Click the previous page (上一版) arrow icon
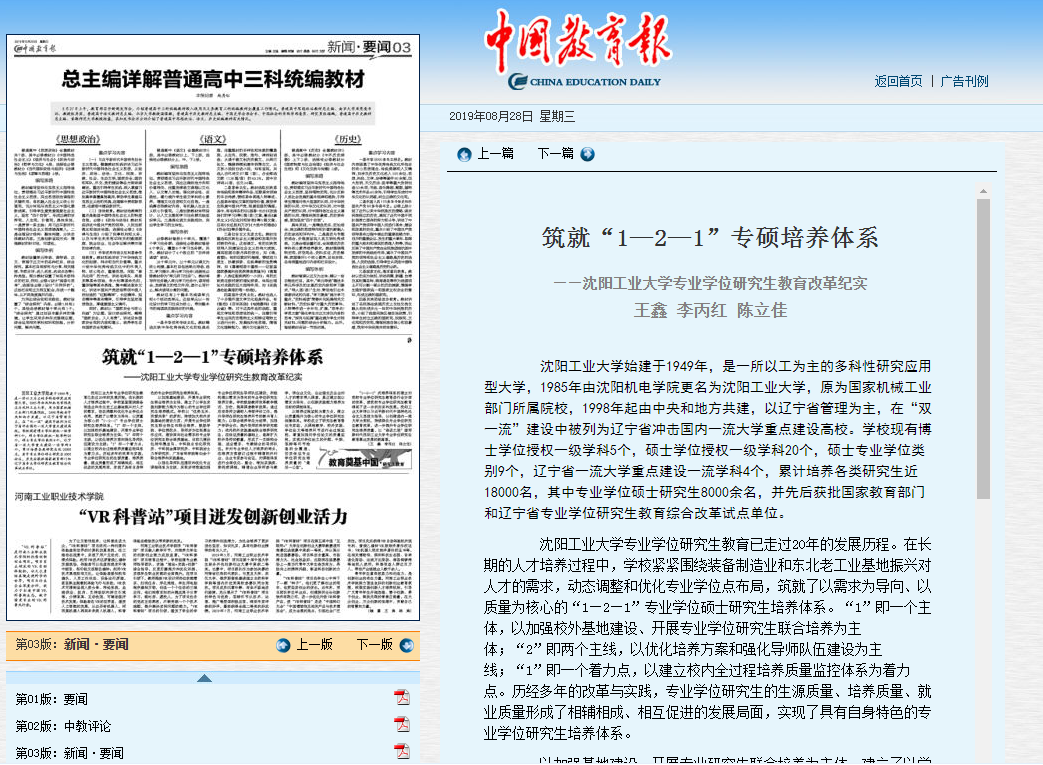1043x765 pixels. point(283,645)
